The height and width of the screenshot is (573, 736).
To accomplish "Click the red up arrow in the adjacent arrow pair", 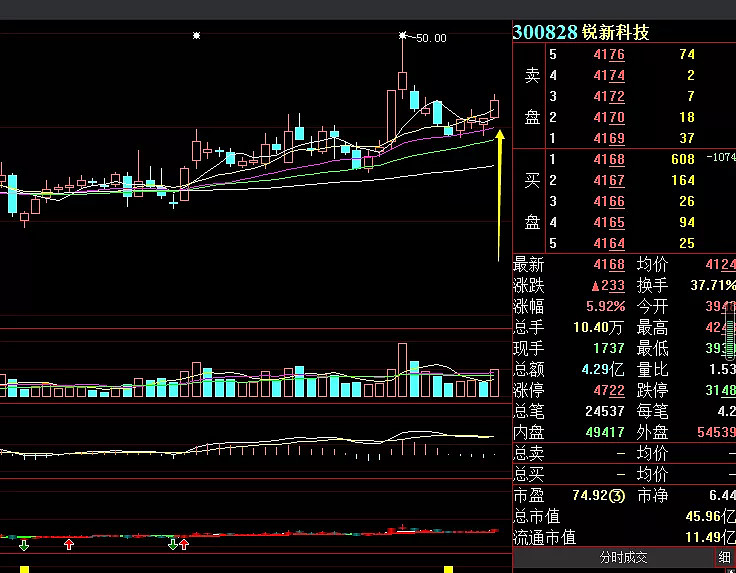I will (x=184, y=544).
